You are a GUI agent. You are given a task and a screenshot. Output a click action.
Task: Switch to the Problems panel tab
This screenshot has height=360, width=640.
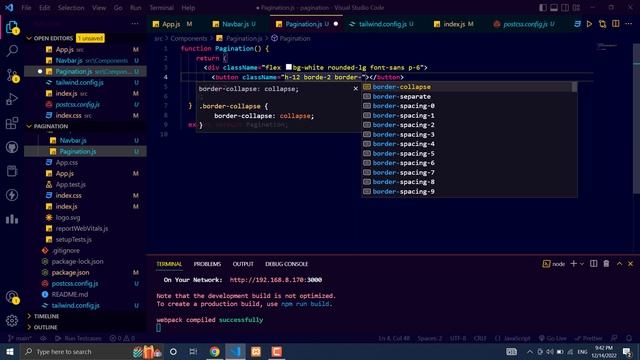pyautogui.click(x=207, y=264)
